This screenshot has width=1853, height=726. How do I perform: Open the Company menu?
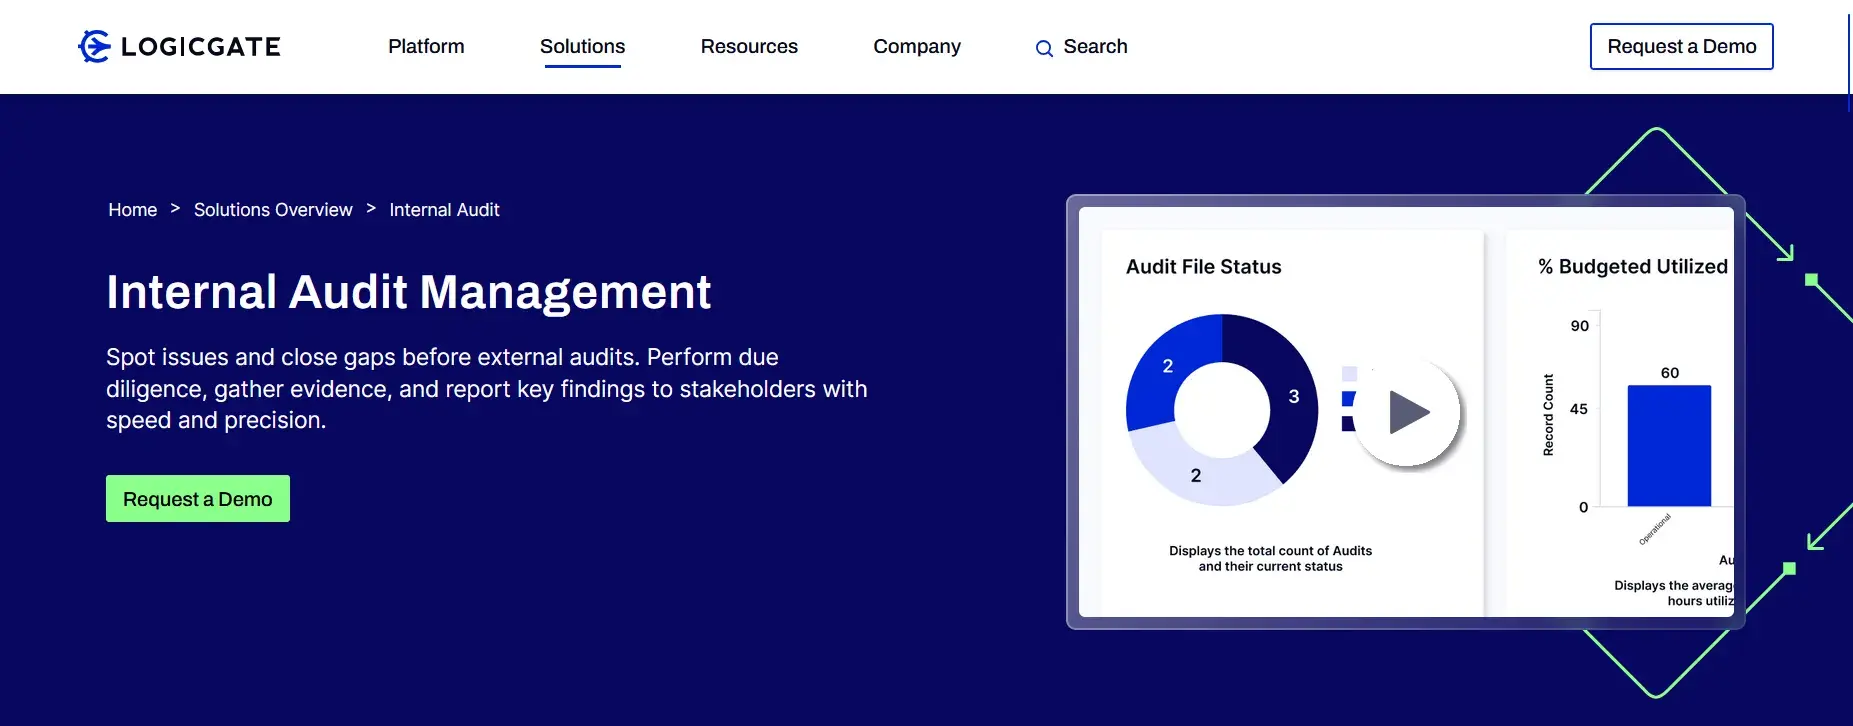coord(917,46)
